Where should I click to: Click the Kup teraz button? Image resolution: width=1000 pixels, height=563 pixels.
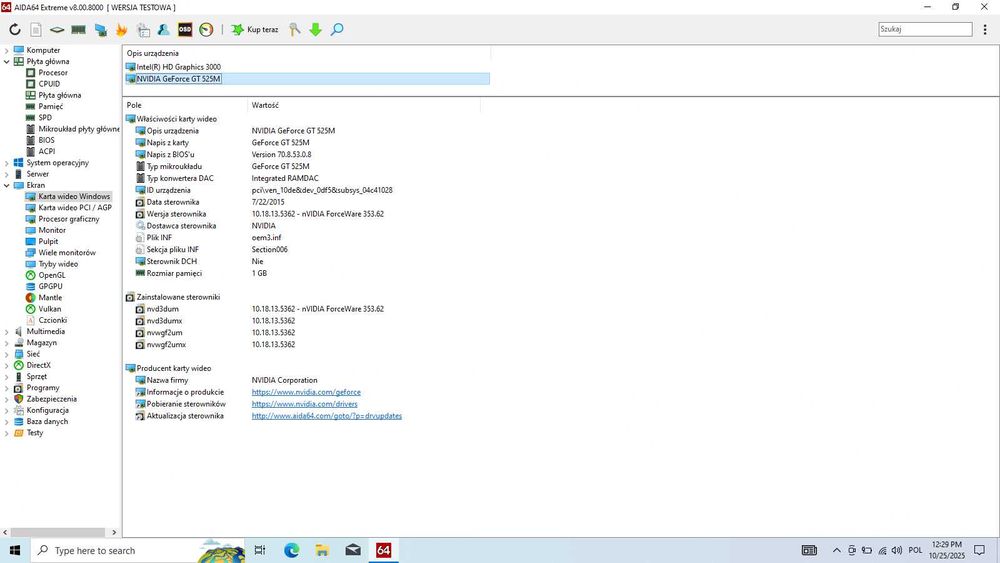[254, 29]
